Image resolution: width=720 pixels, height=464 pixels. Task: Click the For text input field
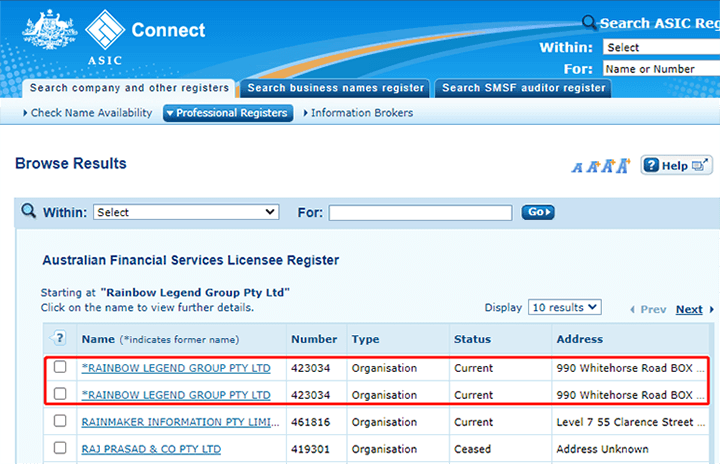point(420,212)
